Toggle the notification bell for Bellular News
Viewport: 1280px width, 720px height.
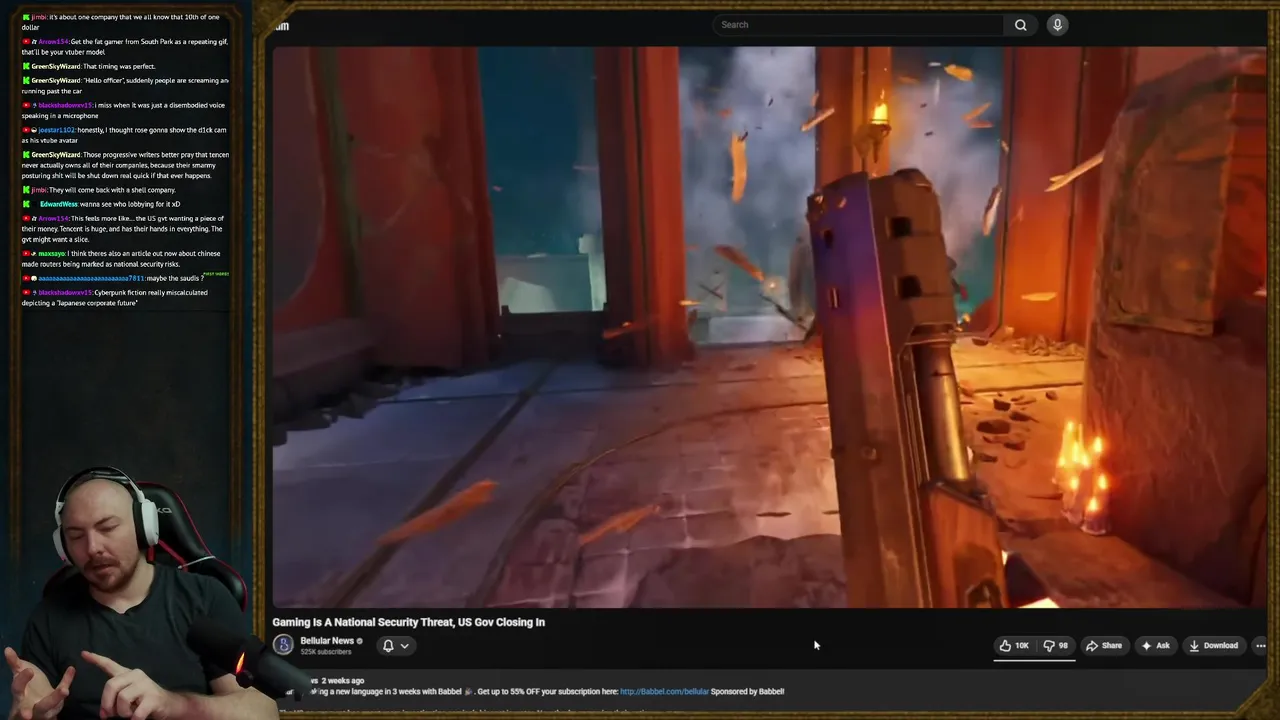click(x=388, y=646)
